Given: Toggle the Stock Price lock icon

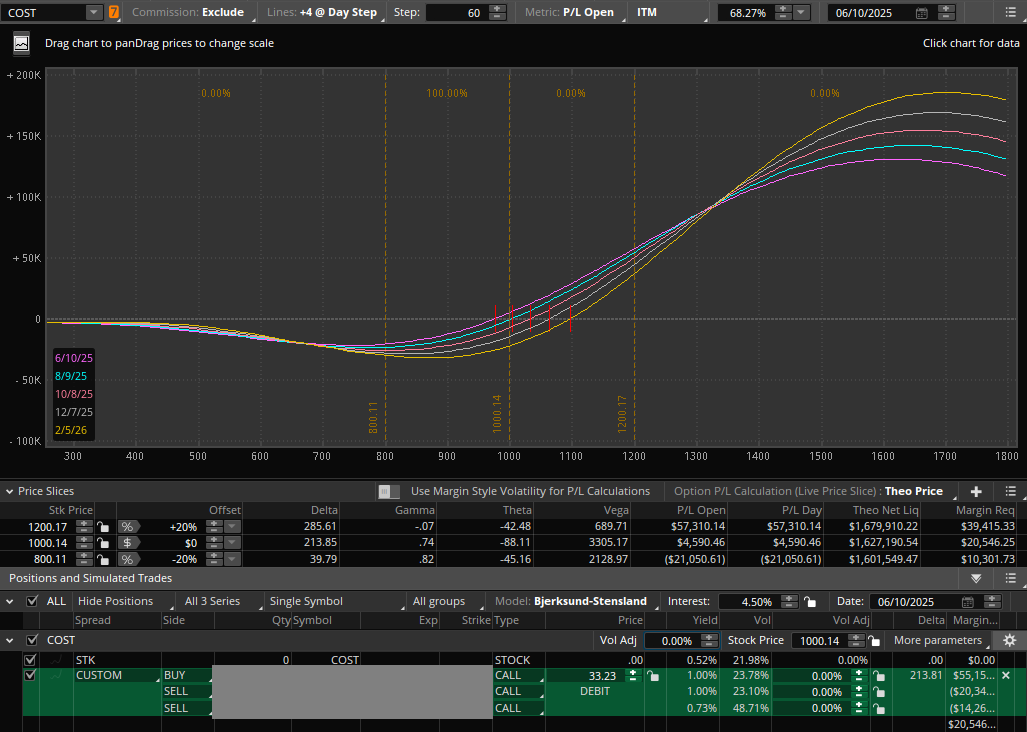Looking at the screenshot, I should (x=874, y=640).
